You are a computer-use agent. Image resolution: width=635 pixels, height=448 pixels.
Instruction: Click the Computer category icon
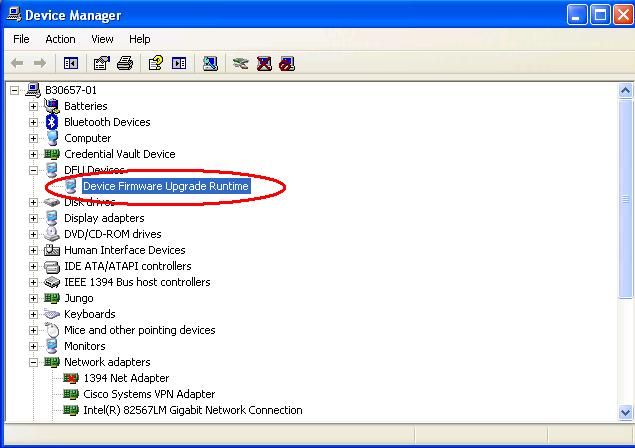point(52,138)
